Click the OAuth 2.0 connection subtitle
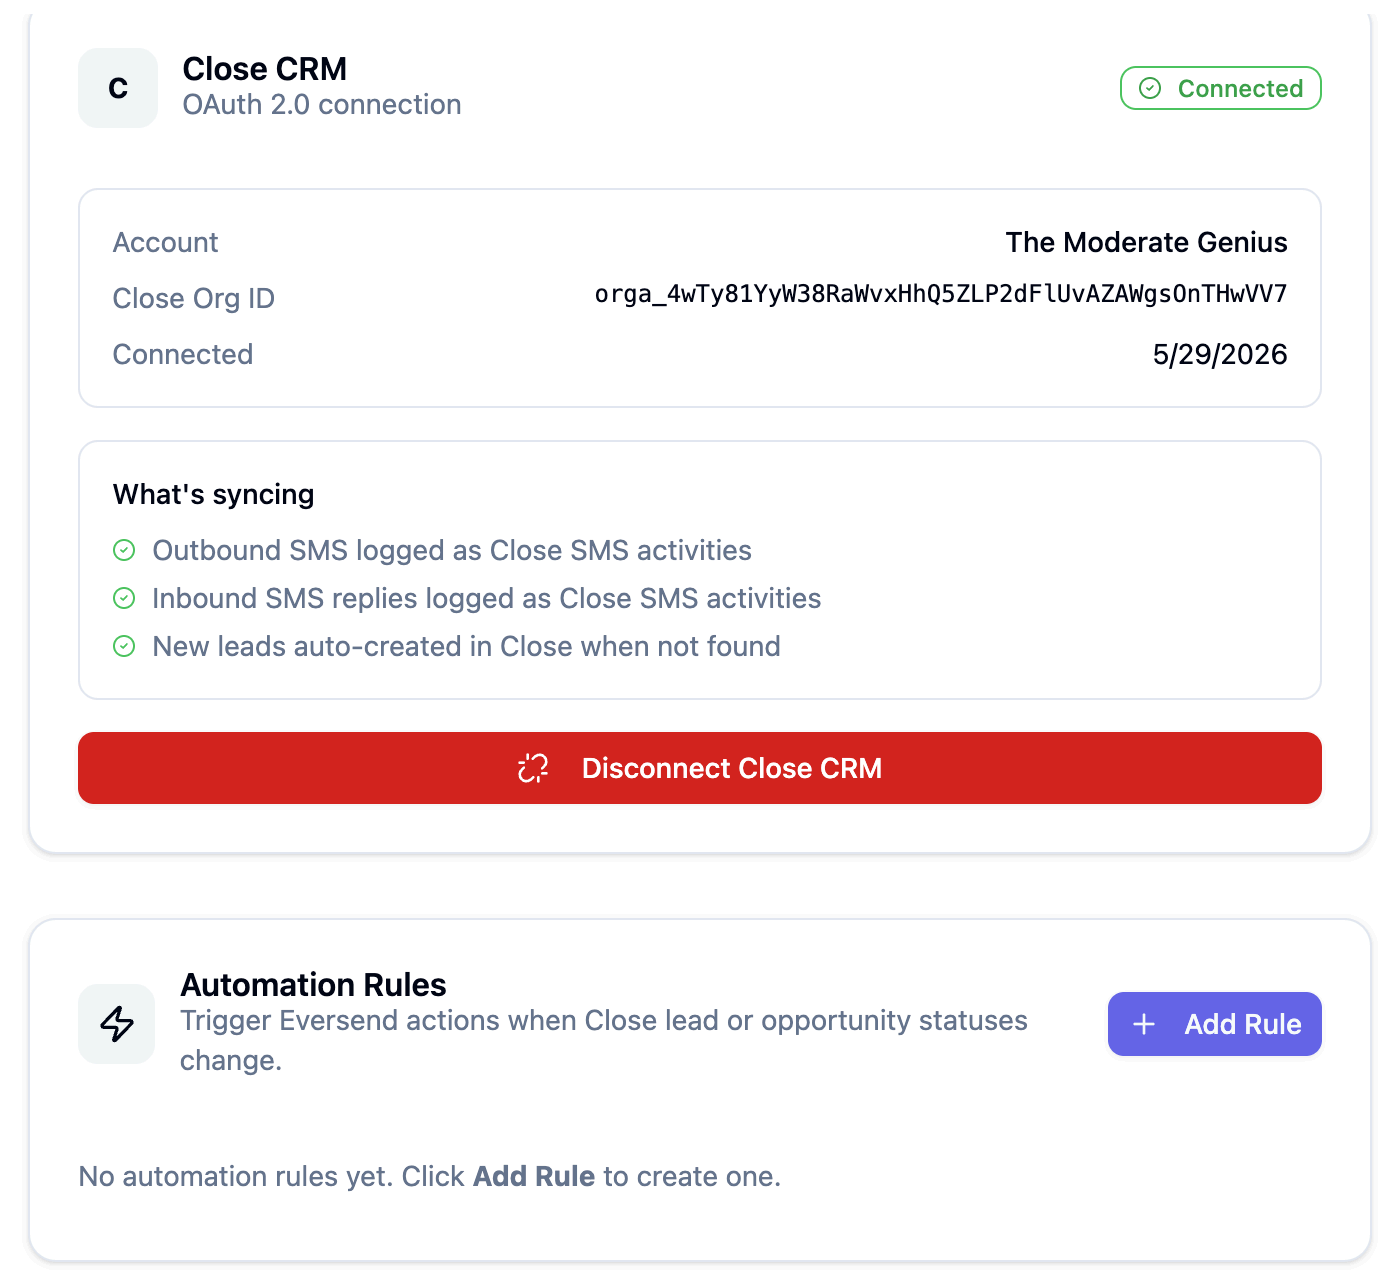This screenshot has width=1390, height=1288. click(322, 104)
